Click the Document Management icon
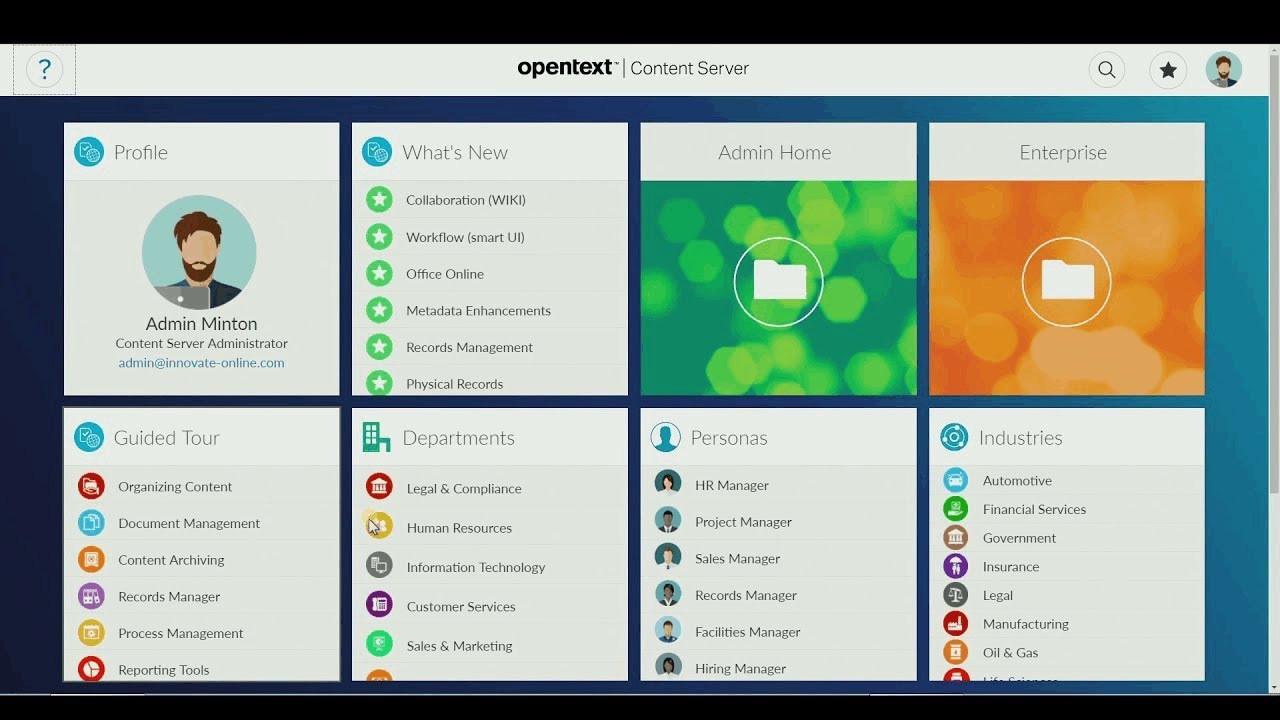 click(x=91, y=522)
